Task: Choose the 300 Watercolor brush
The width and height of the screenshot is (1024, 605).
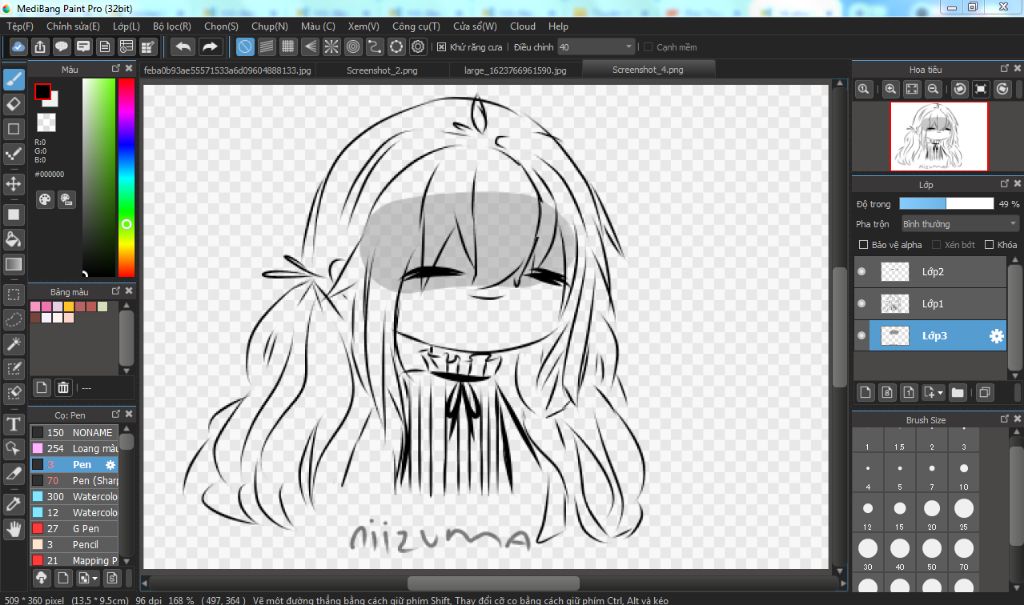Action: point(74,497)
